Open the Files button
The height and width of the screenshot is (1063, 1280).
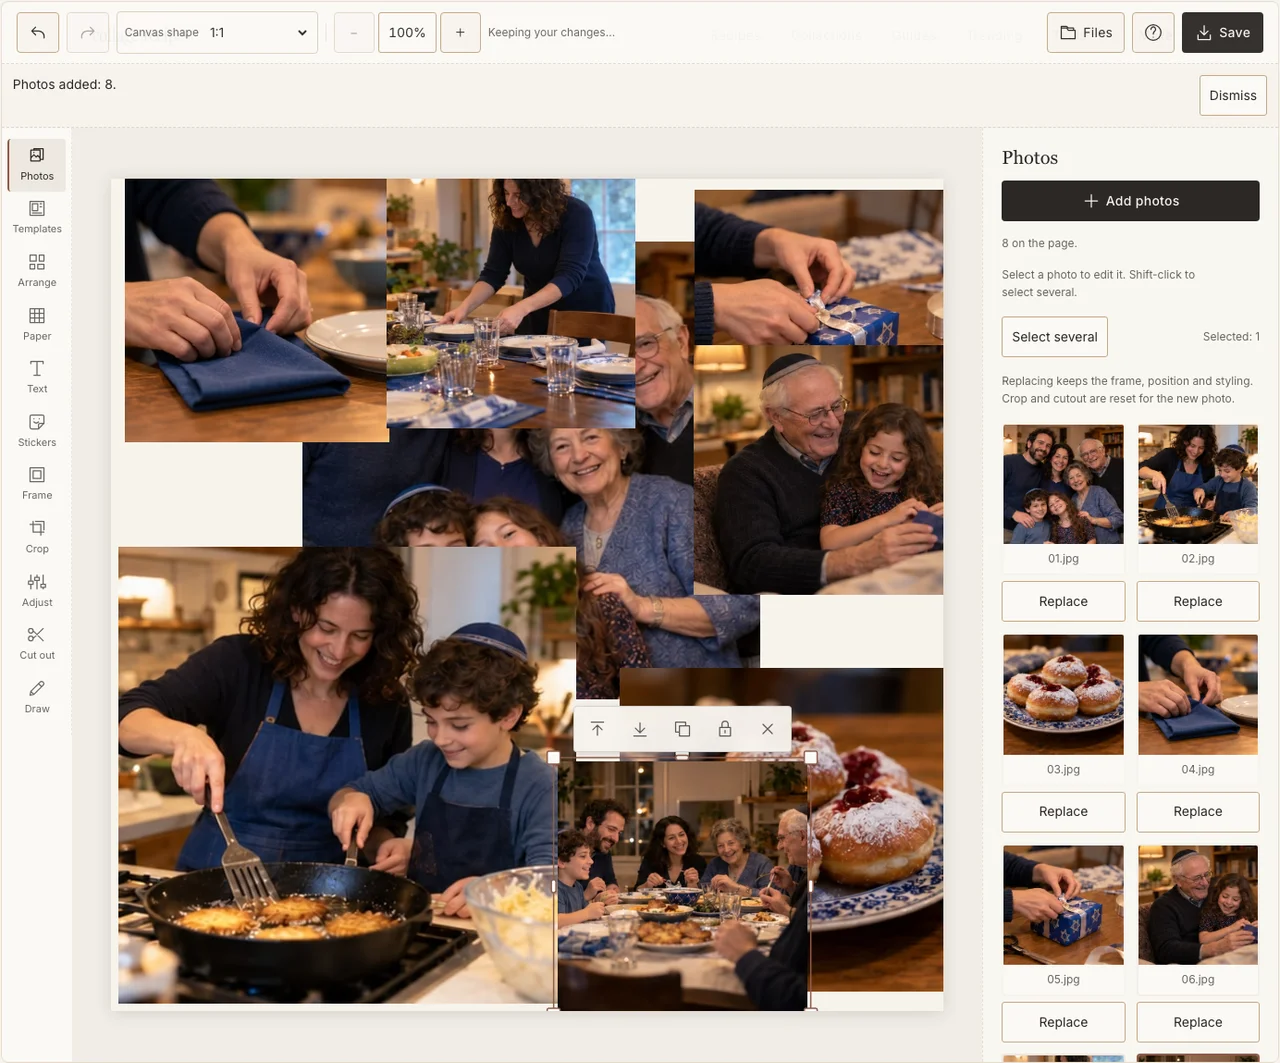click(1086, 33)
